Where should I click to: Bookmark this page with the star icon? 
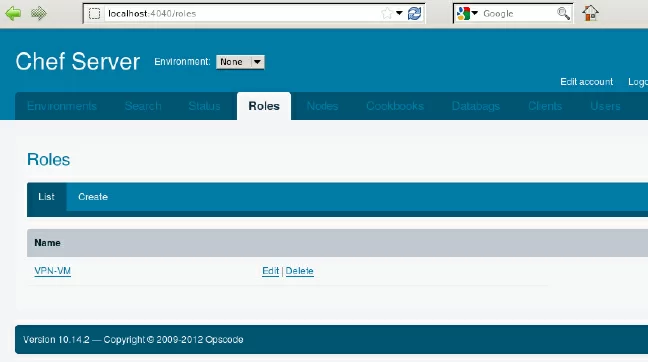point(387,13)
